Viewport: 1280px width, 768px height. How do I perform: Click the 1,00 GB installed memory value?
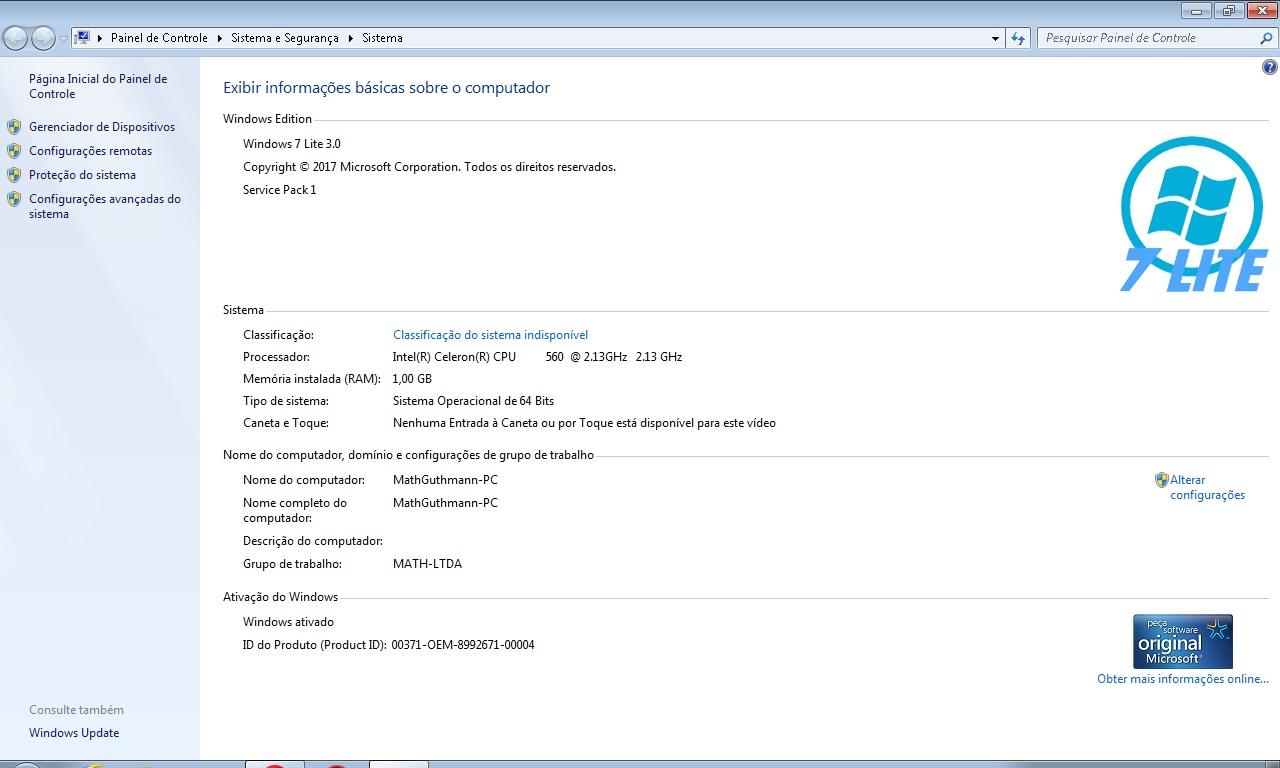click(412, 379)
